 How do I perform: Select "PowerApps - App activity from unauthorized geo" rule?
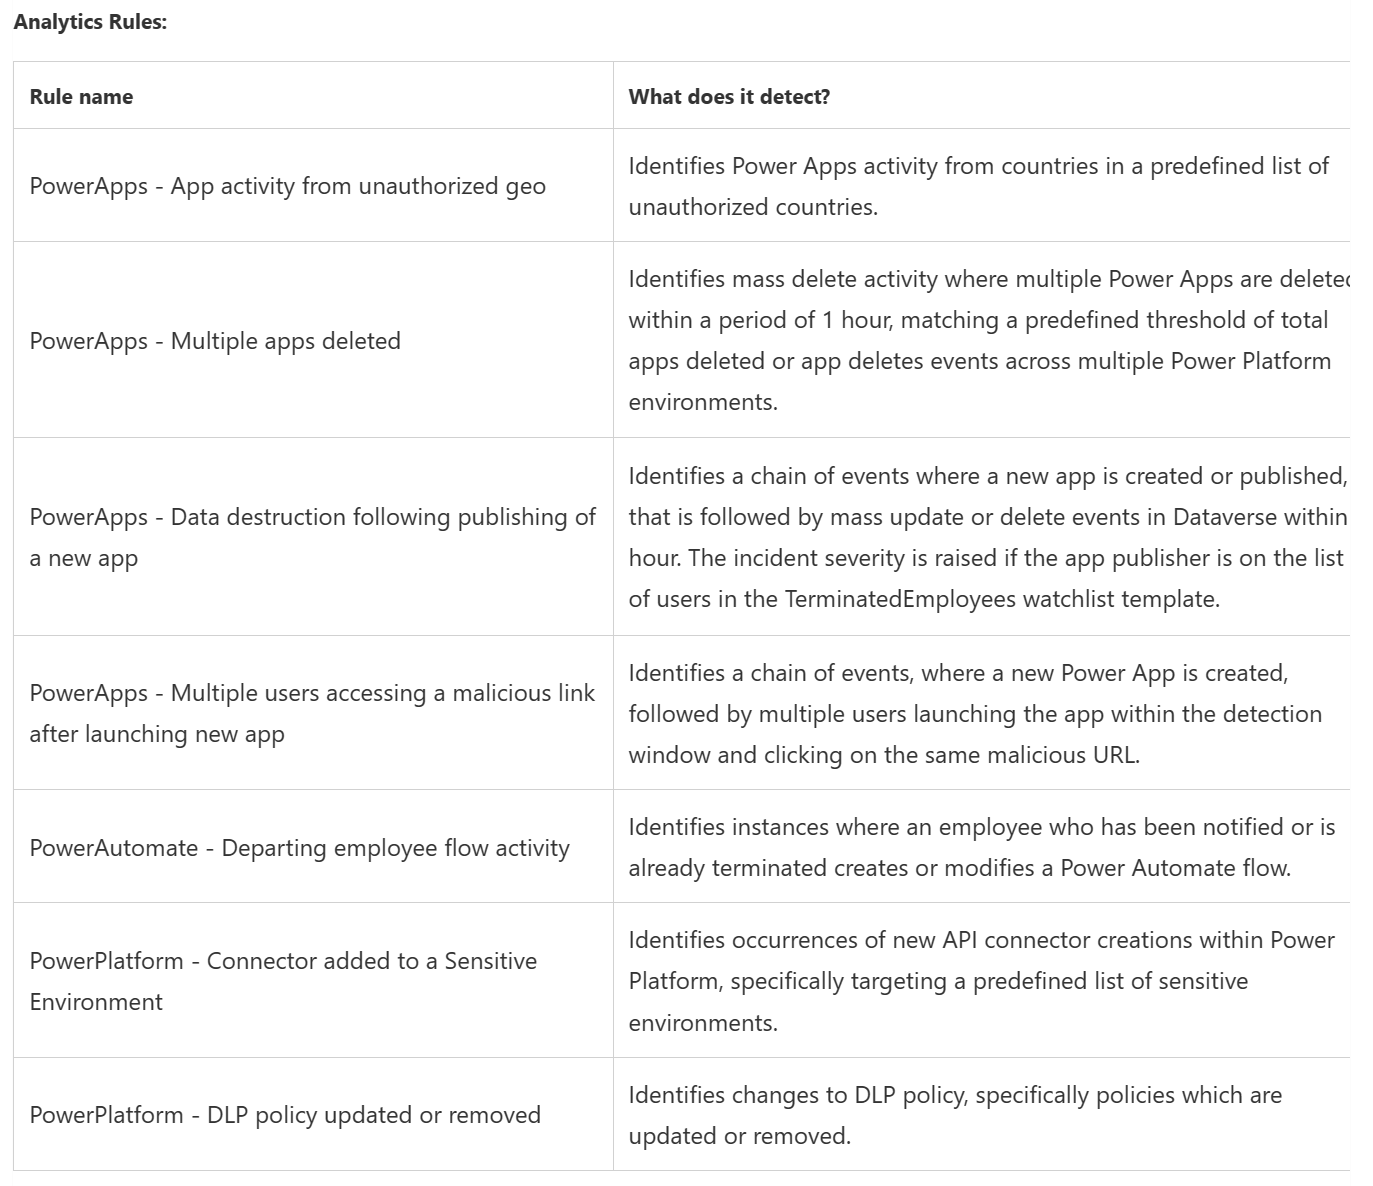tap(288, 186)
